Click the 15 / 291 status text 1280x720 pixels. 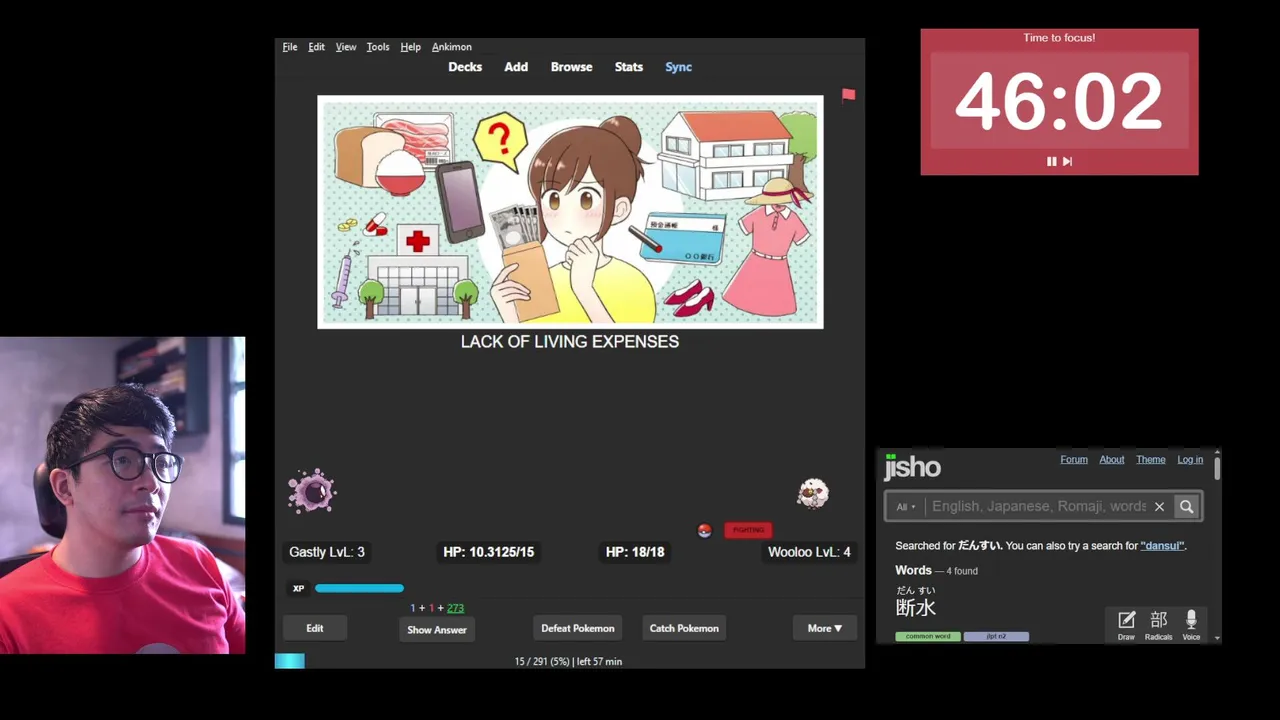point(568,662)
